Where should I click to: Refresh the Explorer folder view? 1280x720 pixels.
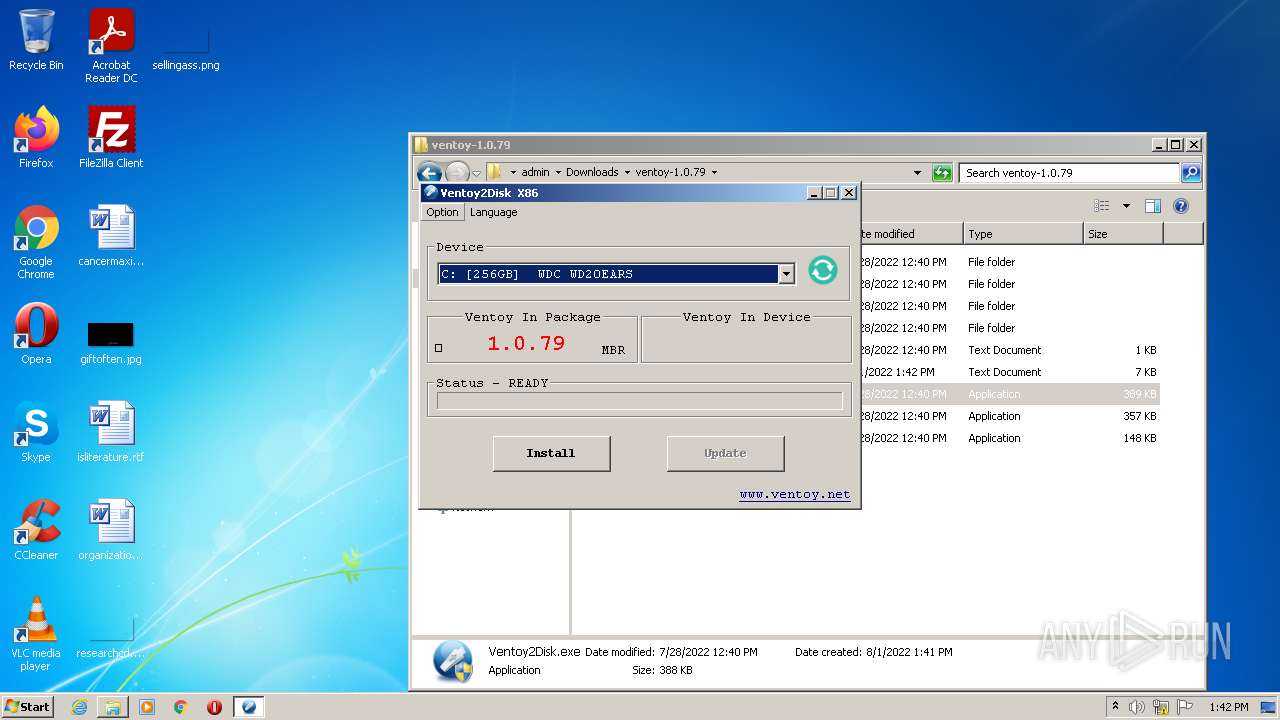tap(942, 173)
